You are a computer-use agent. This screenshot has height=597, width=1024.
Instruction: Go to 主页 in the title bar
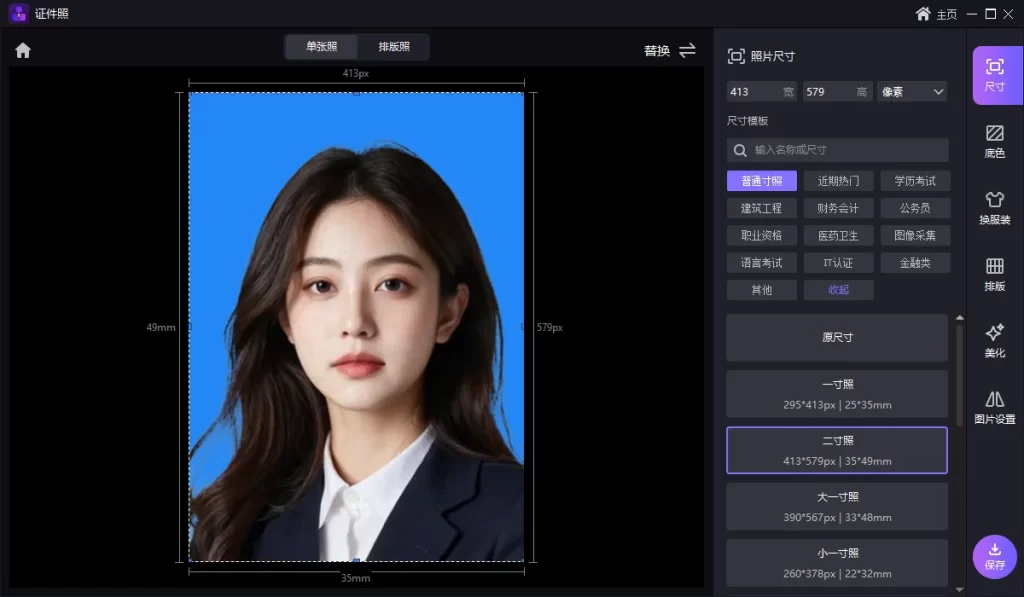point(935,14)
